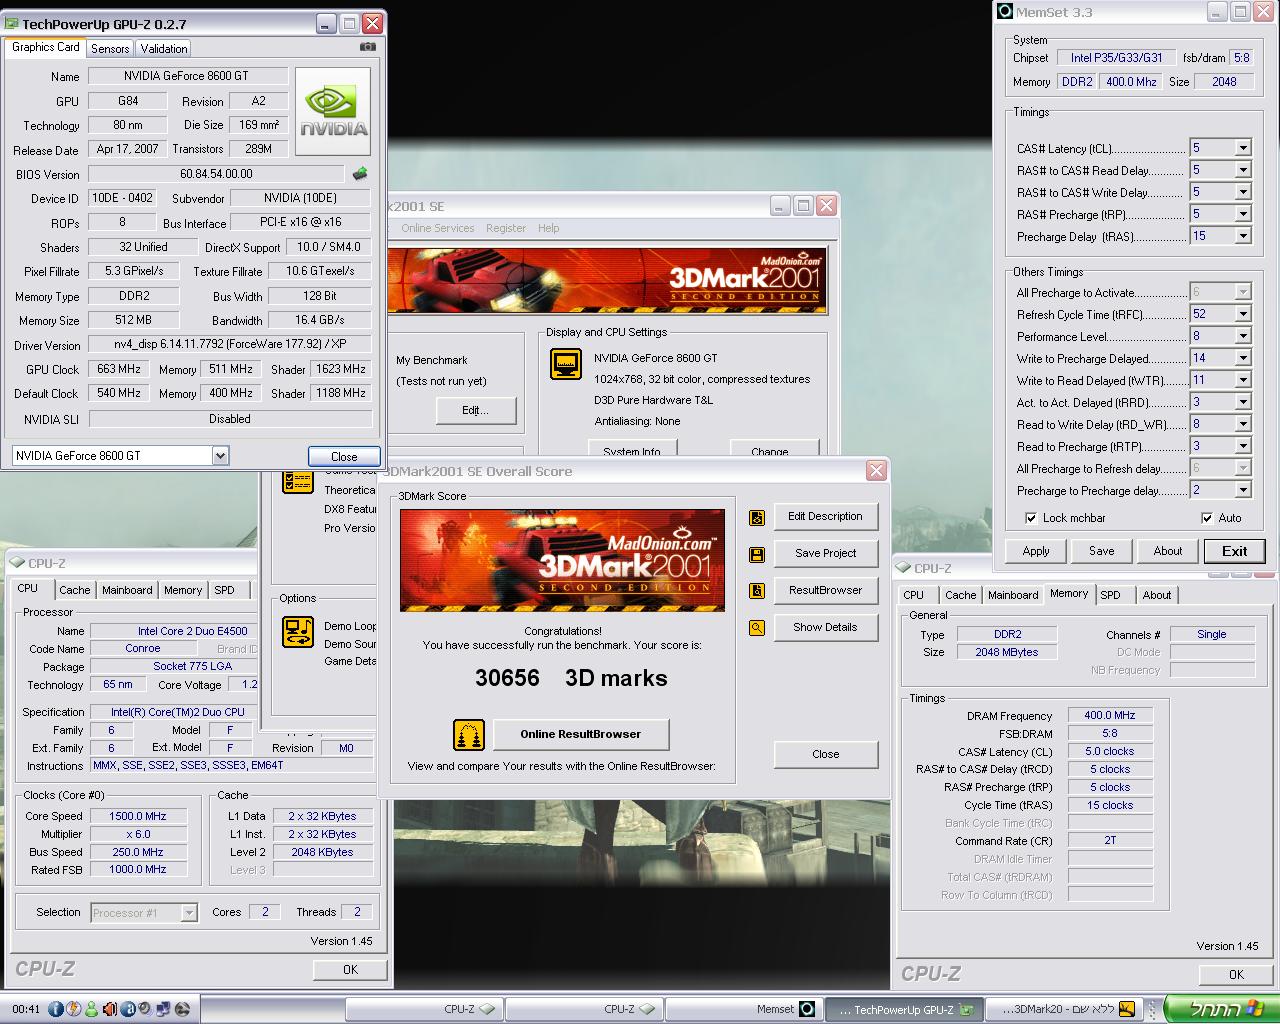Click the '30656 3D marks' score text
Viewport: 1280px width, 1024px height.
571,678
